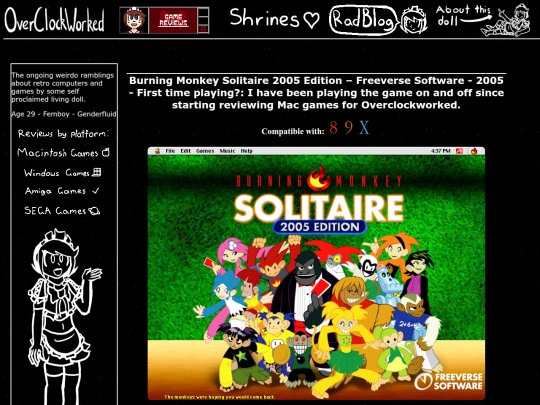
Task: Click the Windows logo icon beside Windows Games
Action: tap(97, 172)
